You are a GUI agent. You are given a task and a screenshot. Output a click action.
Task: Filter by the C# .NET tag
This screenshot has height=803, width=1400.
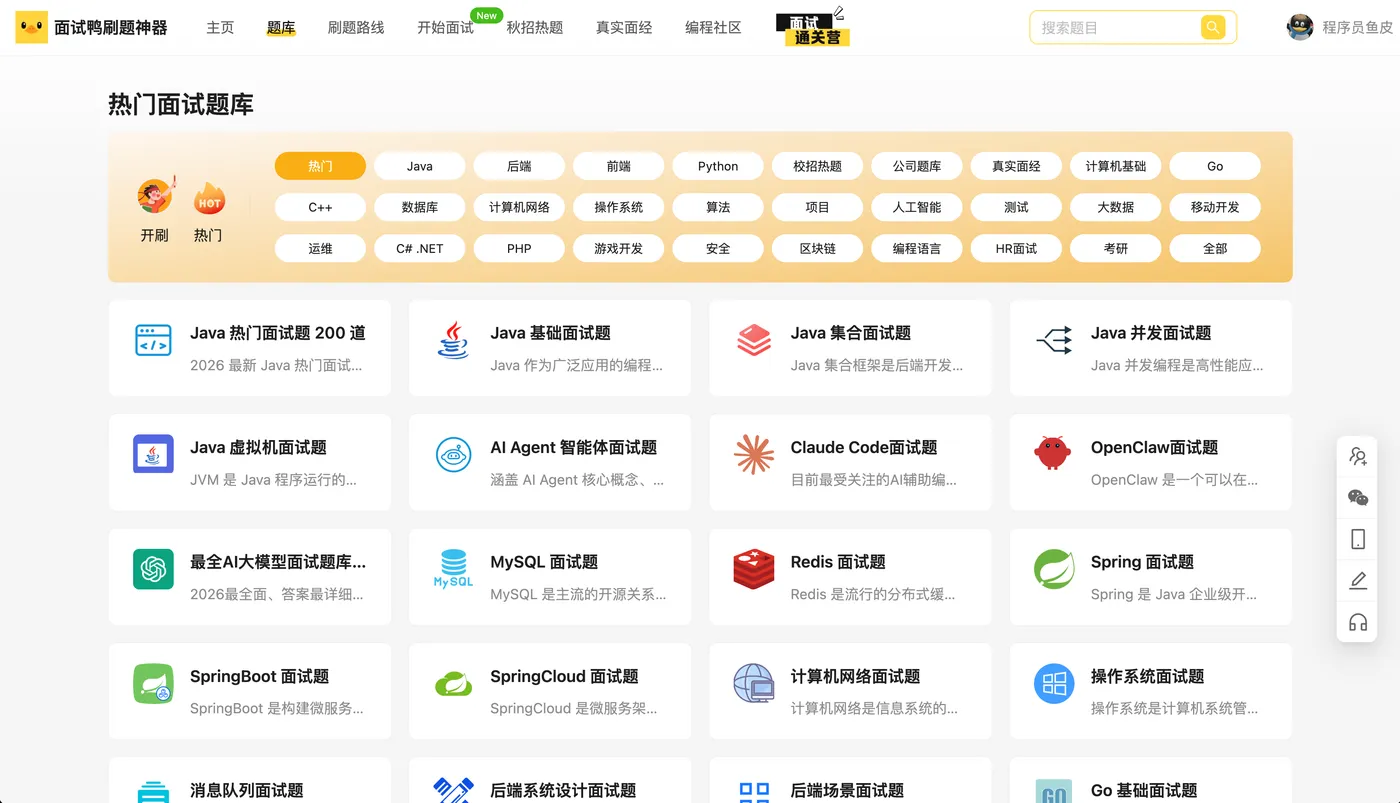tap(420, 248)
